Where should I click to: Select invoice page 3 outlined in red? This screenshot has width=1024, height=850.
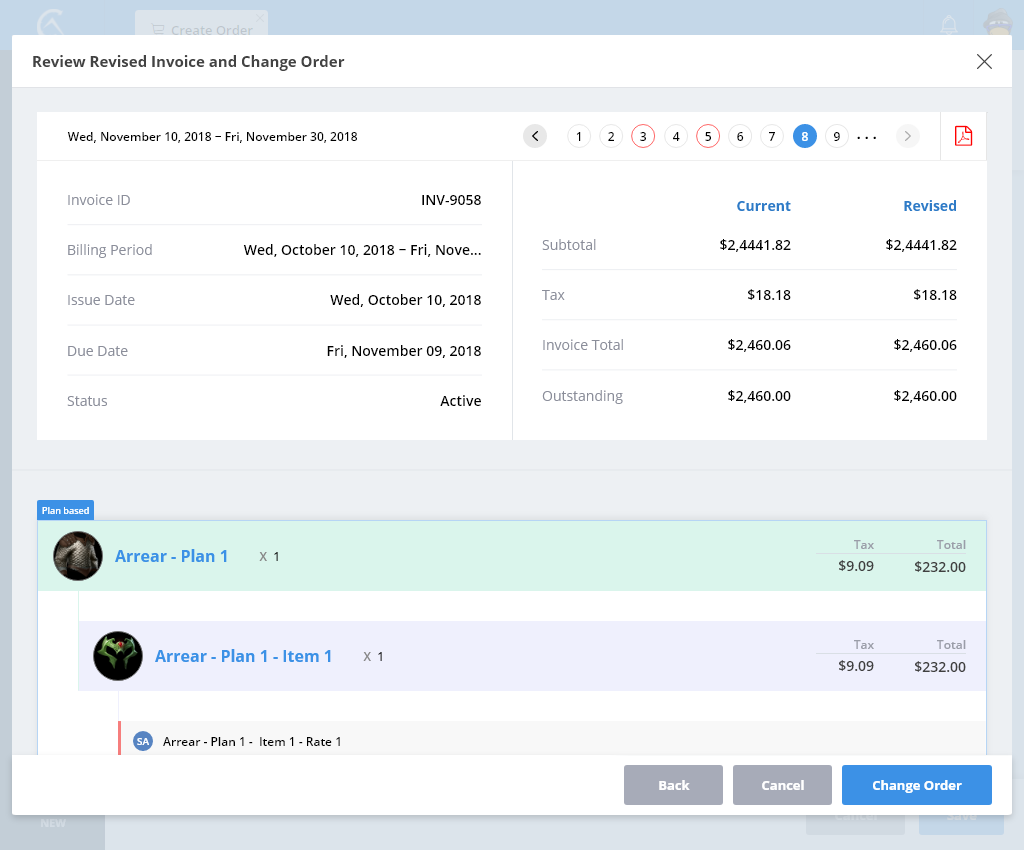[643, 136]
